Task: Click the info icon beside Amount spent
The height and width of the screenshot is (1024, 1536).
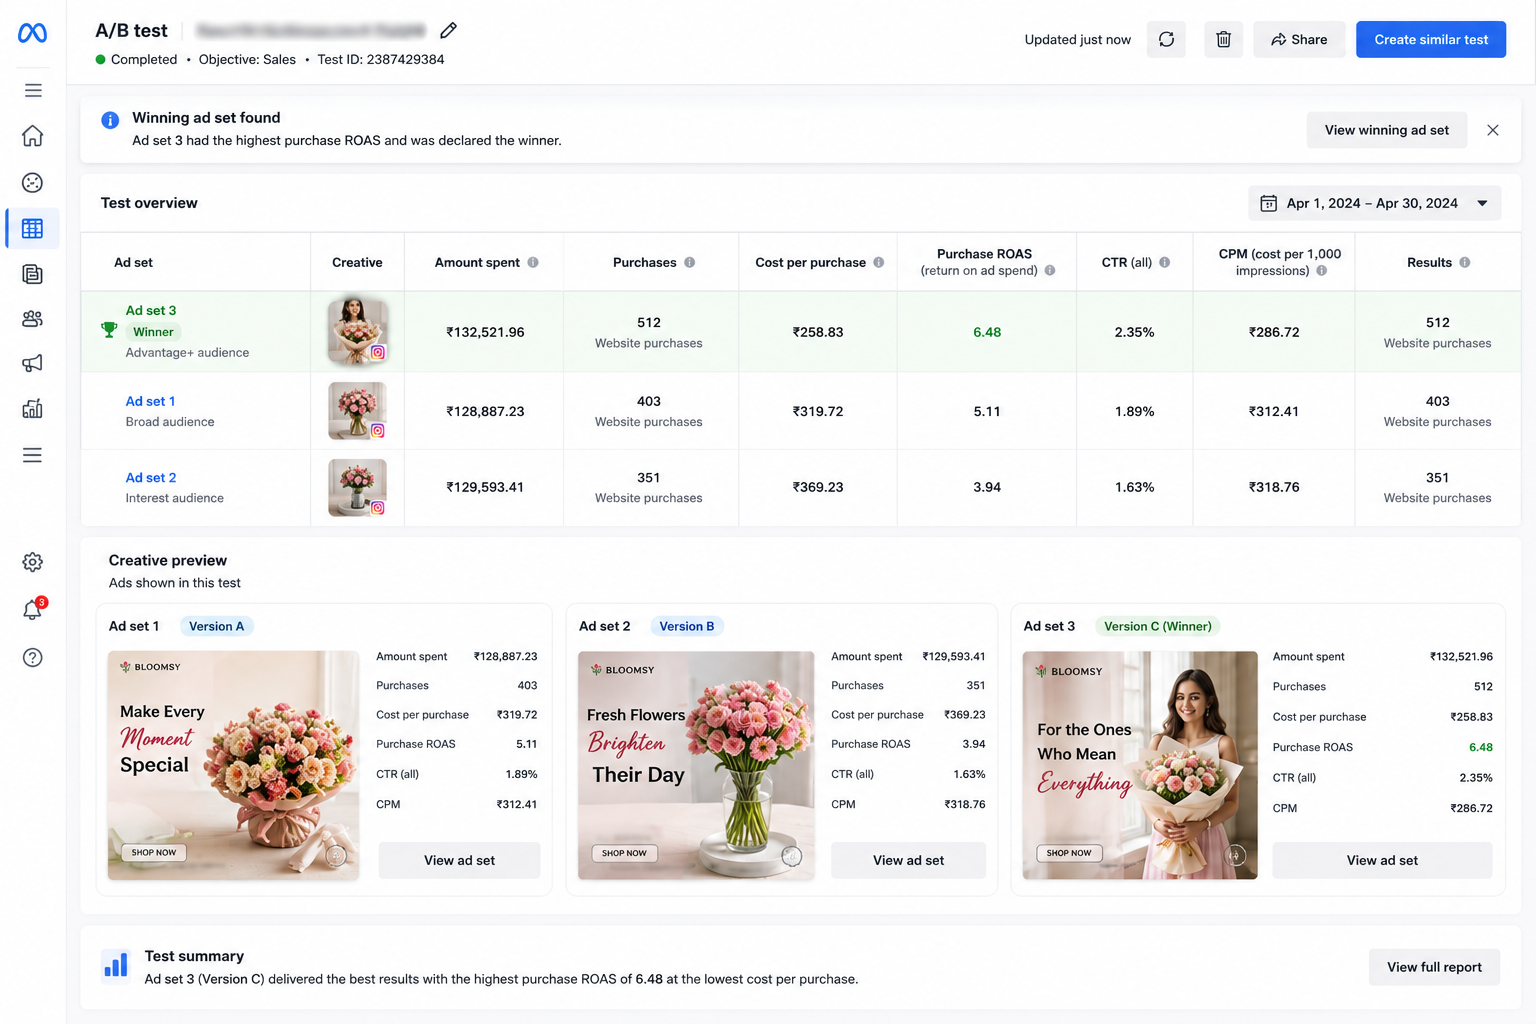Action: click(533, 262)
